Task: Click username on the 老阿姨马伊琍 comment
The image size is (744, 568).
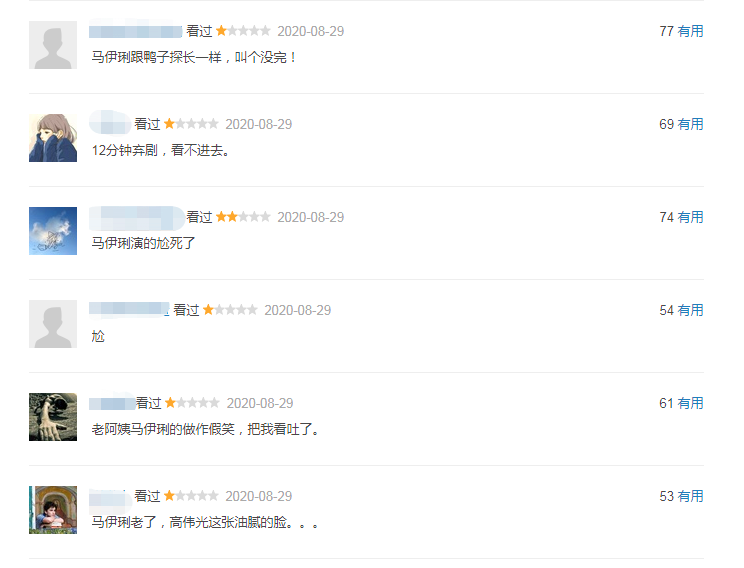Action: (x=112, y=403)
